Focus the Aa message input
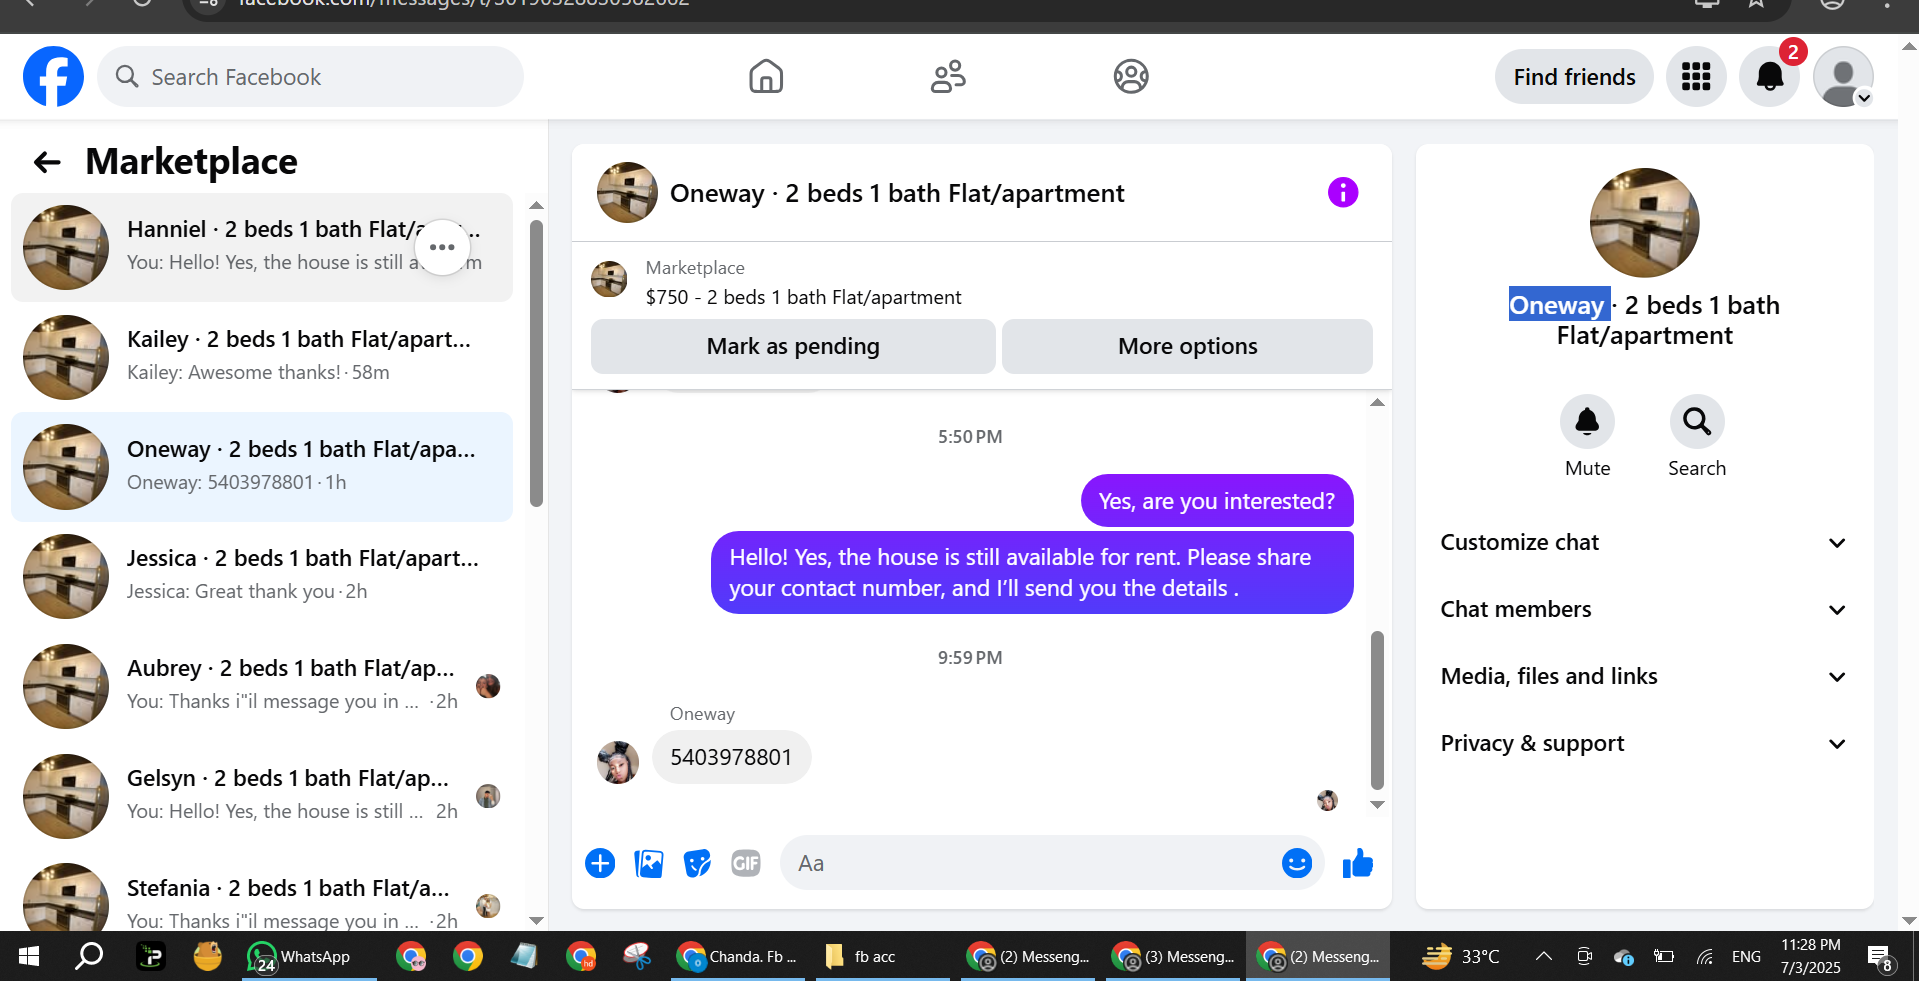This screenshot has height=981, width=1919. pyautogui.click(x=1030, y=863)
